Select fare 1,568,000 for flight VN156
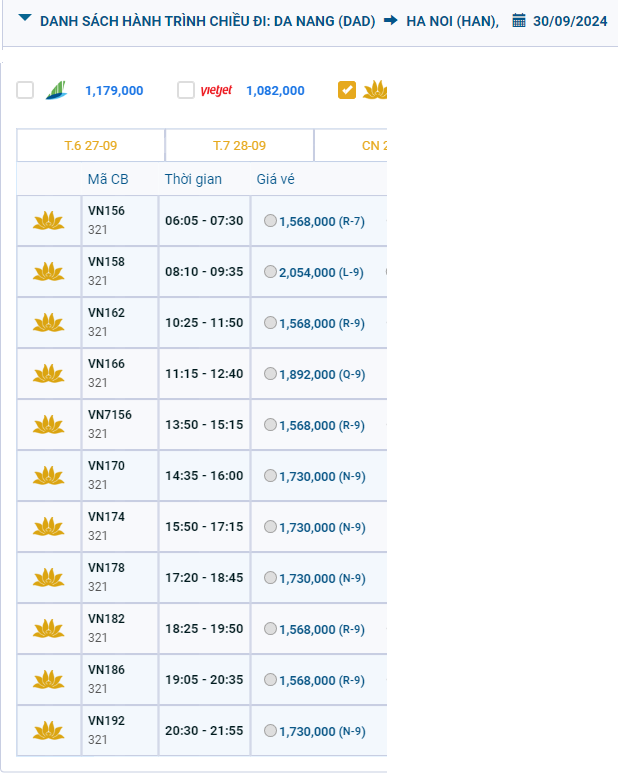The image size is (618, 773). 271,221
